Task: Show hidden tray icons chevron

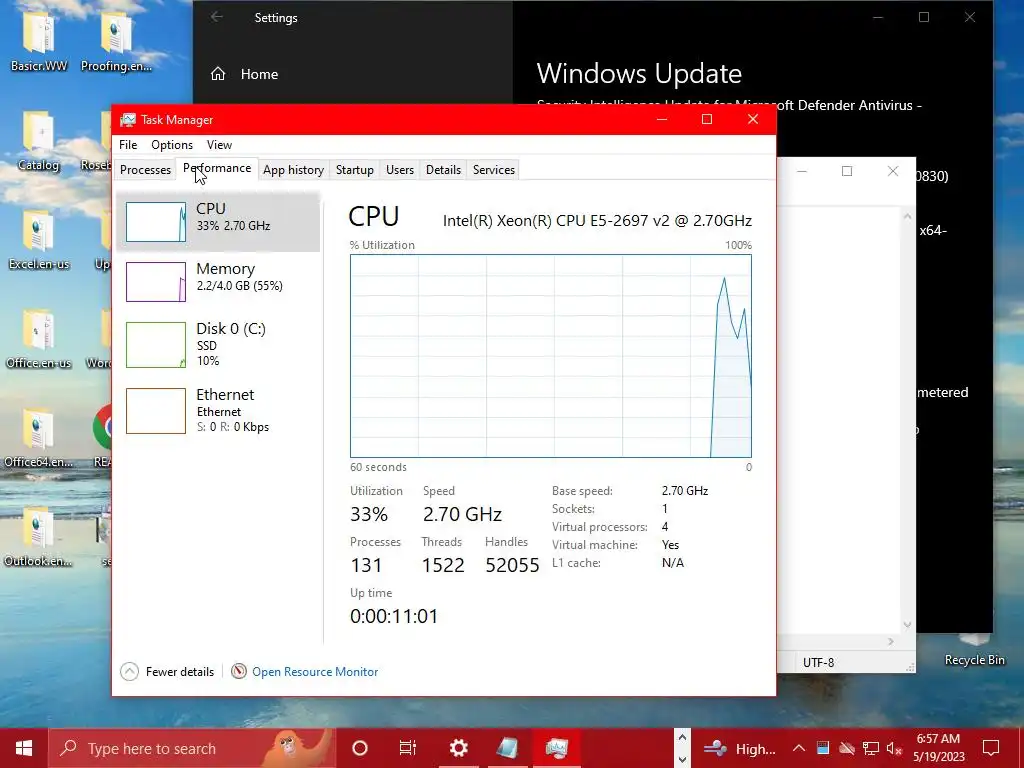Action: point(799,748)
